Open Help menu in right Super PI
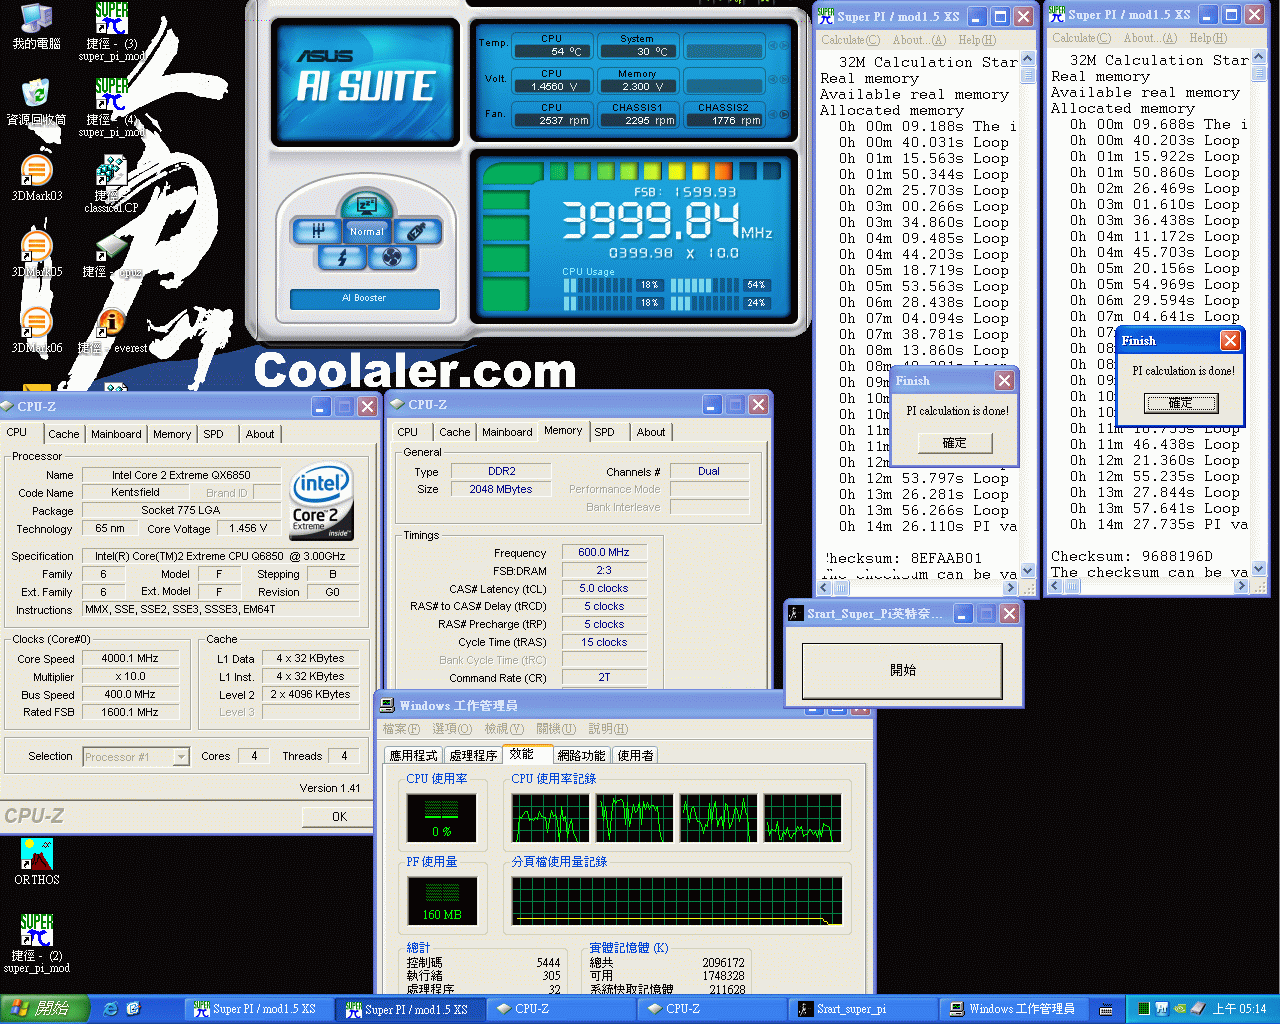Image resolution: width=1280 pixels, height=1024 pixels. [1207, 38]
